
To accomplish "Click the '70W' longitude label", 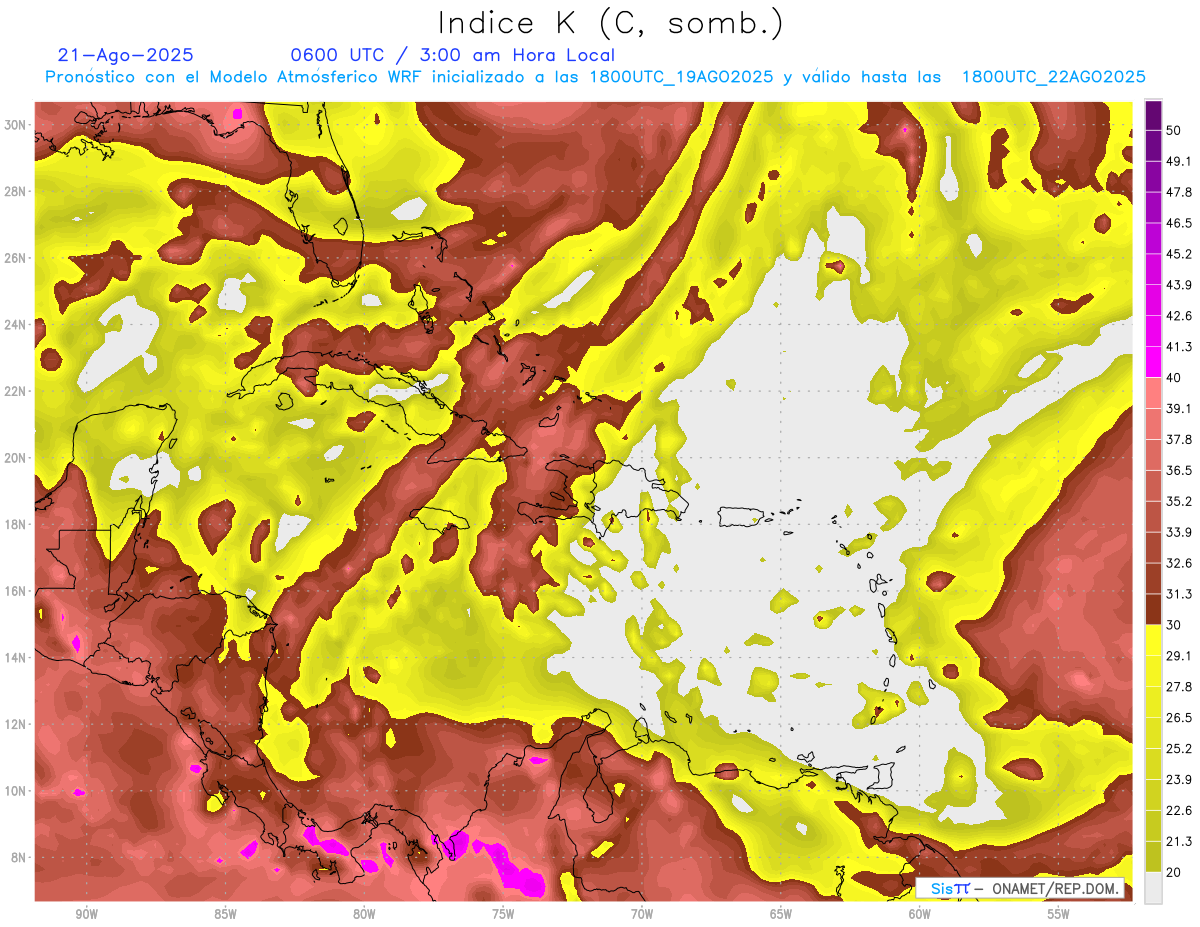I will point(642,913).
